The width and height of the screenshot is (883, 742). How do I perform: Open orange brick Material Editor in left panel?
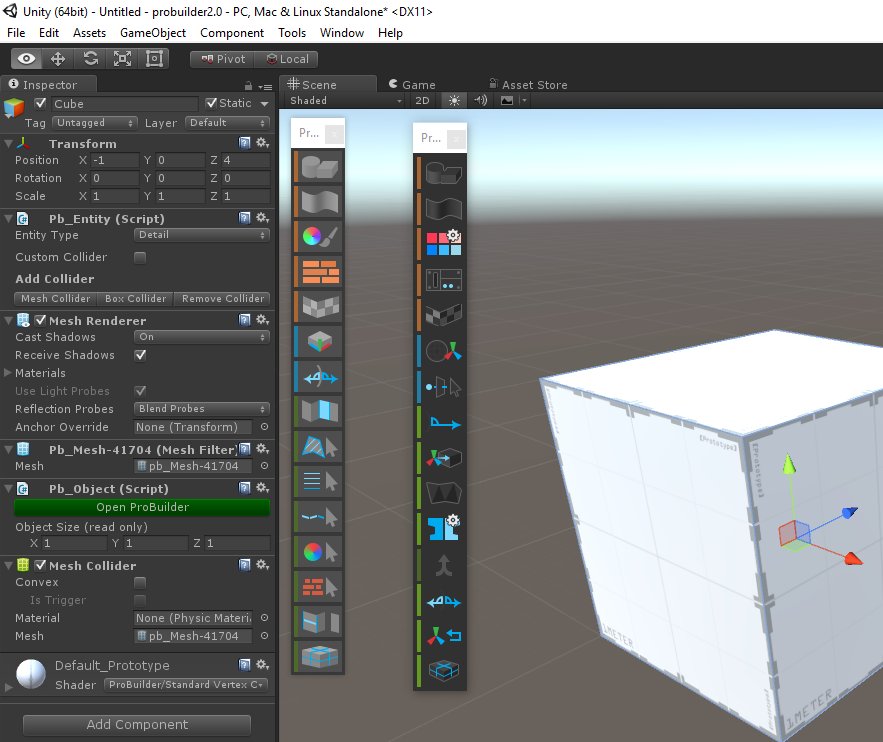click(x=319, y=272)
